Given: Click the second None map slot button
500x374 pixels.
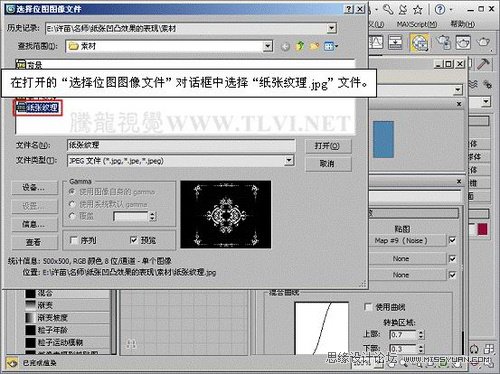Looking at the screenshot, I should (x=407, y=275).
